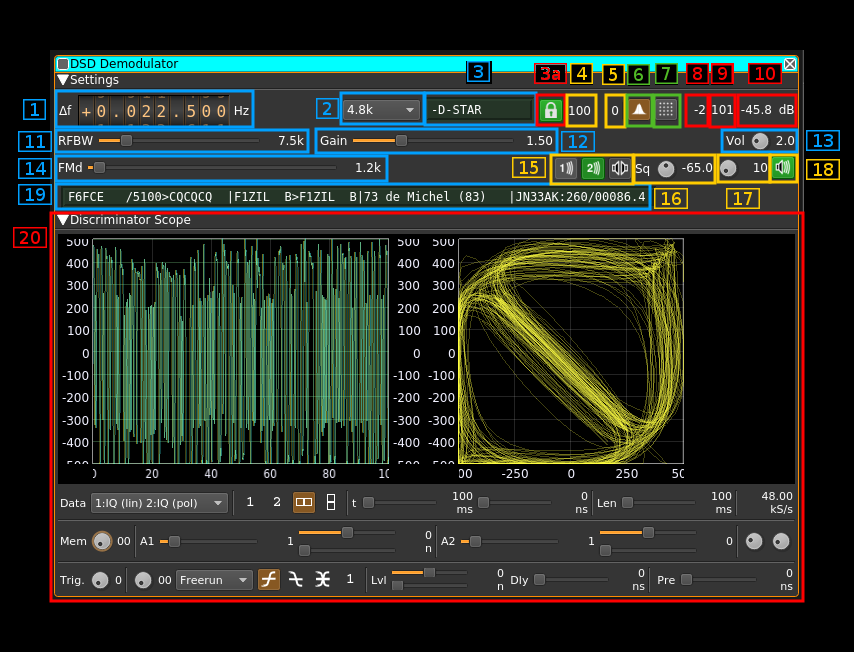The width and height of the screenshot is (854, 652).
Task: Choose the falling edge trigger icon
Action: click(295, 580)
